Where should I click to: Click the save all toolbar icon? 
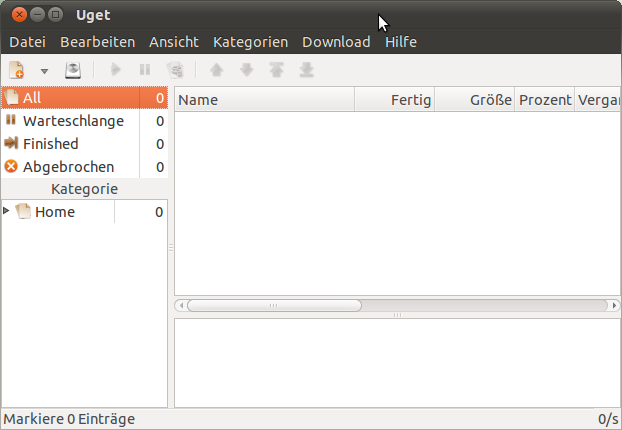(73, 70)
